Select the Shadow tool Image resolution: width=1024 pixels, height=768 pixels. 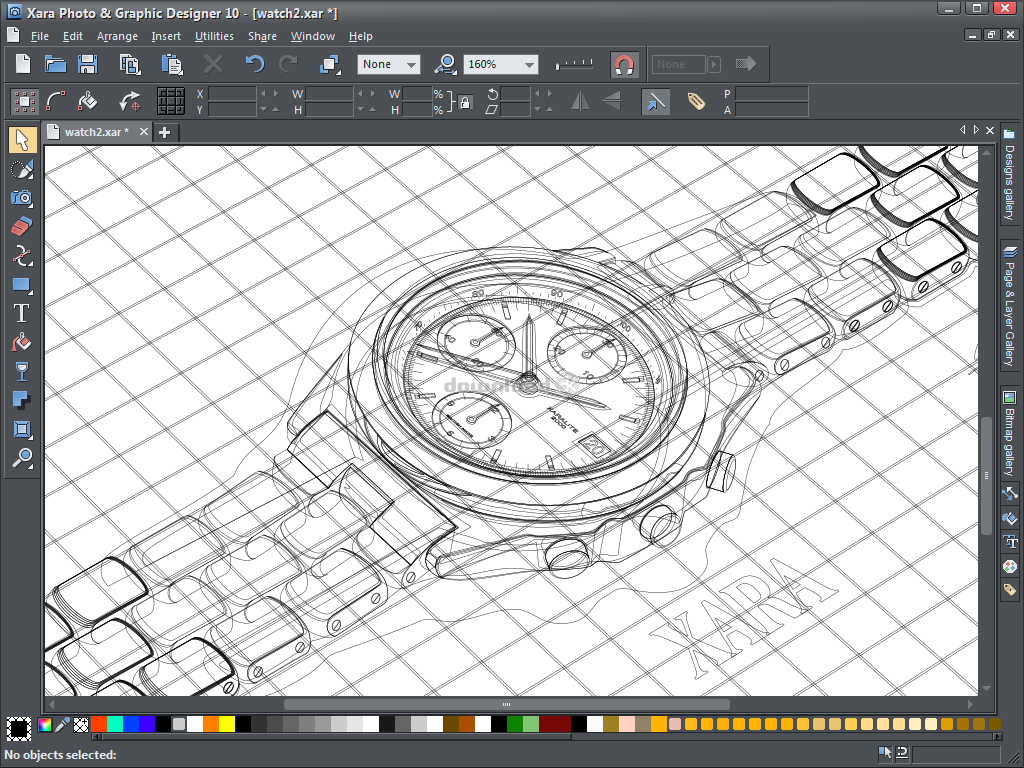(x=22, y=401)
